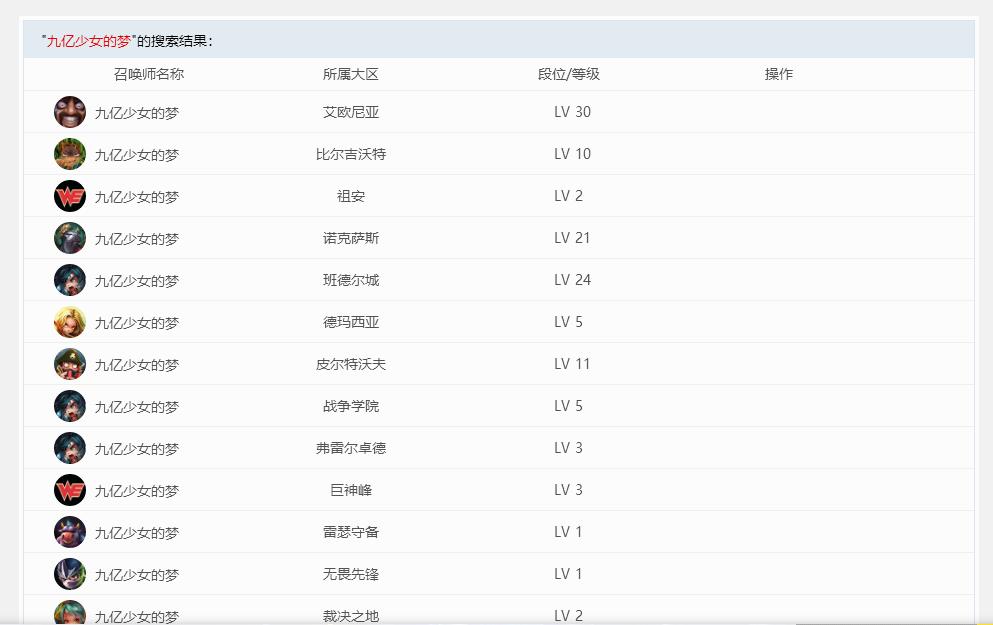Click the avatar icon for the 比尔吉沃特 summoner
This screenshot has height=625, width=993.
(x=70, y=154)
